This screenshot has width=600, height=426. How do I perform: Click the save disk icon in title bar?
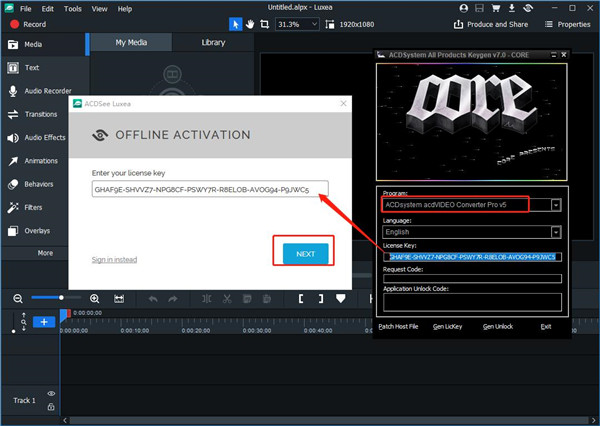coord(479,8)
